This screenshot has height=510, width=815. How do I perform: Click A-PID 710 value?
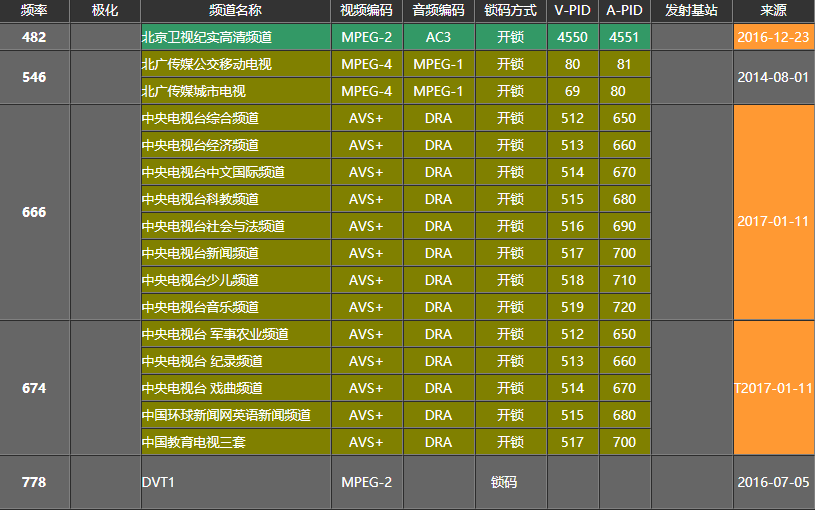tap(624, 280)
